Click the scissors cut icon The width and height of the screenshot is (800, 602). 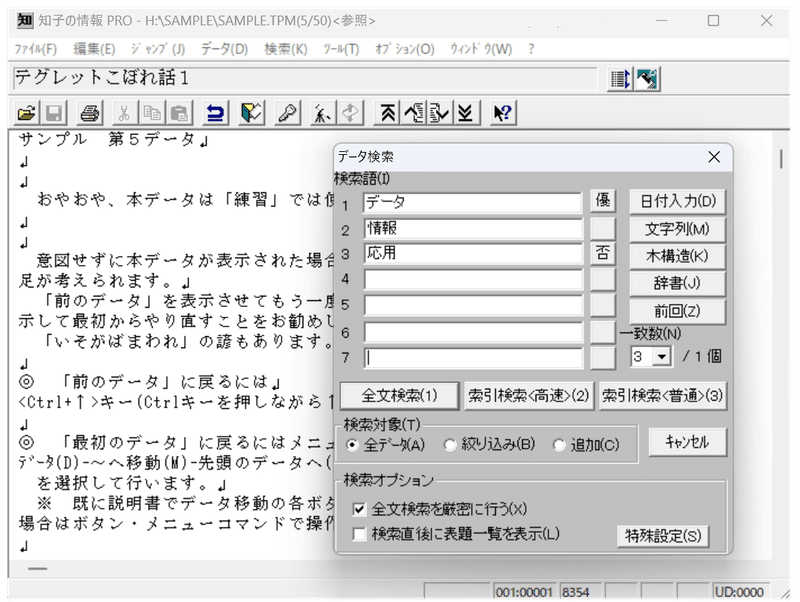coord(124,113)
